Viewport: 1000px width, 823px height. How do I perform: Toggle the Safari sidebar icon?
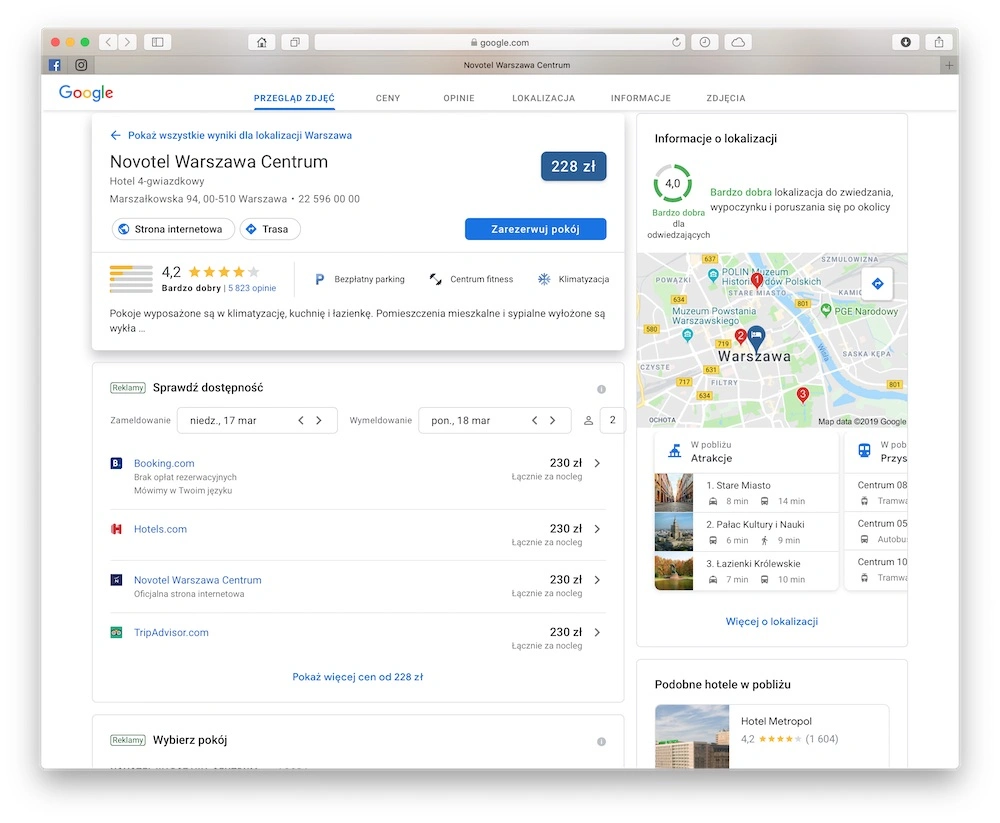[158, 42]
